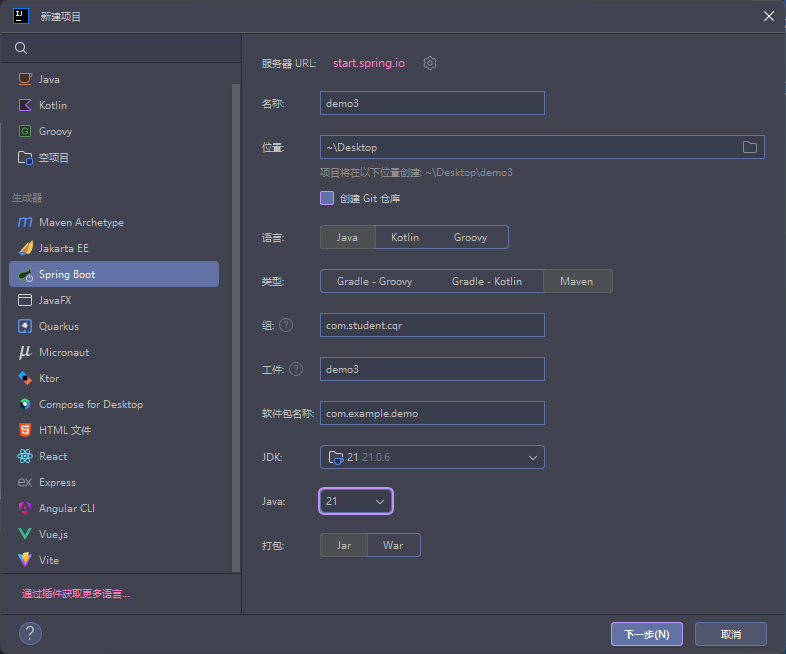Viewport: 786px width, 654px height.
Task: Click the 下一步(N) button
Action: tap(647, 634)
